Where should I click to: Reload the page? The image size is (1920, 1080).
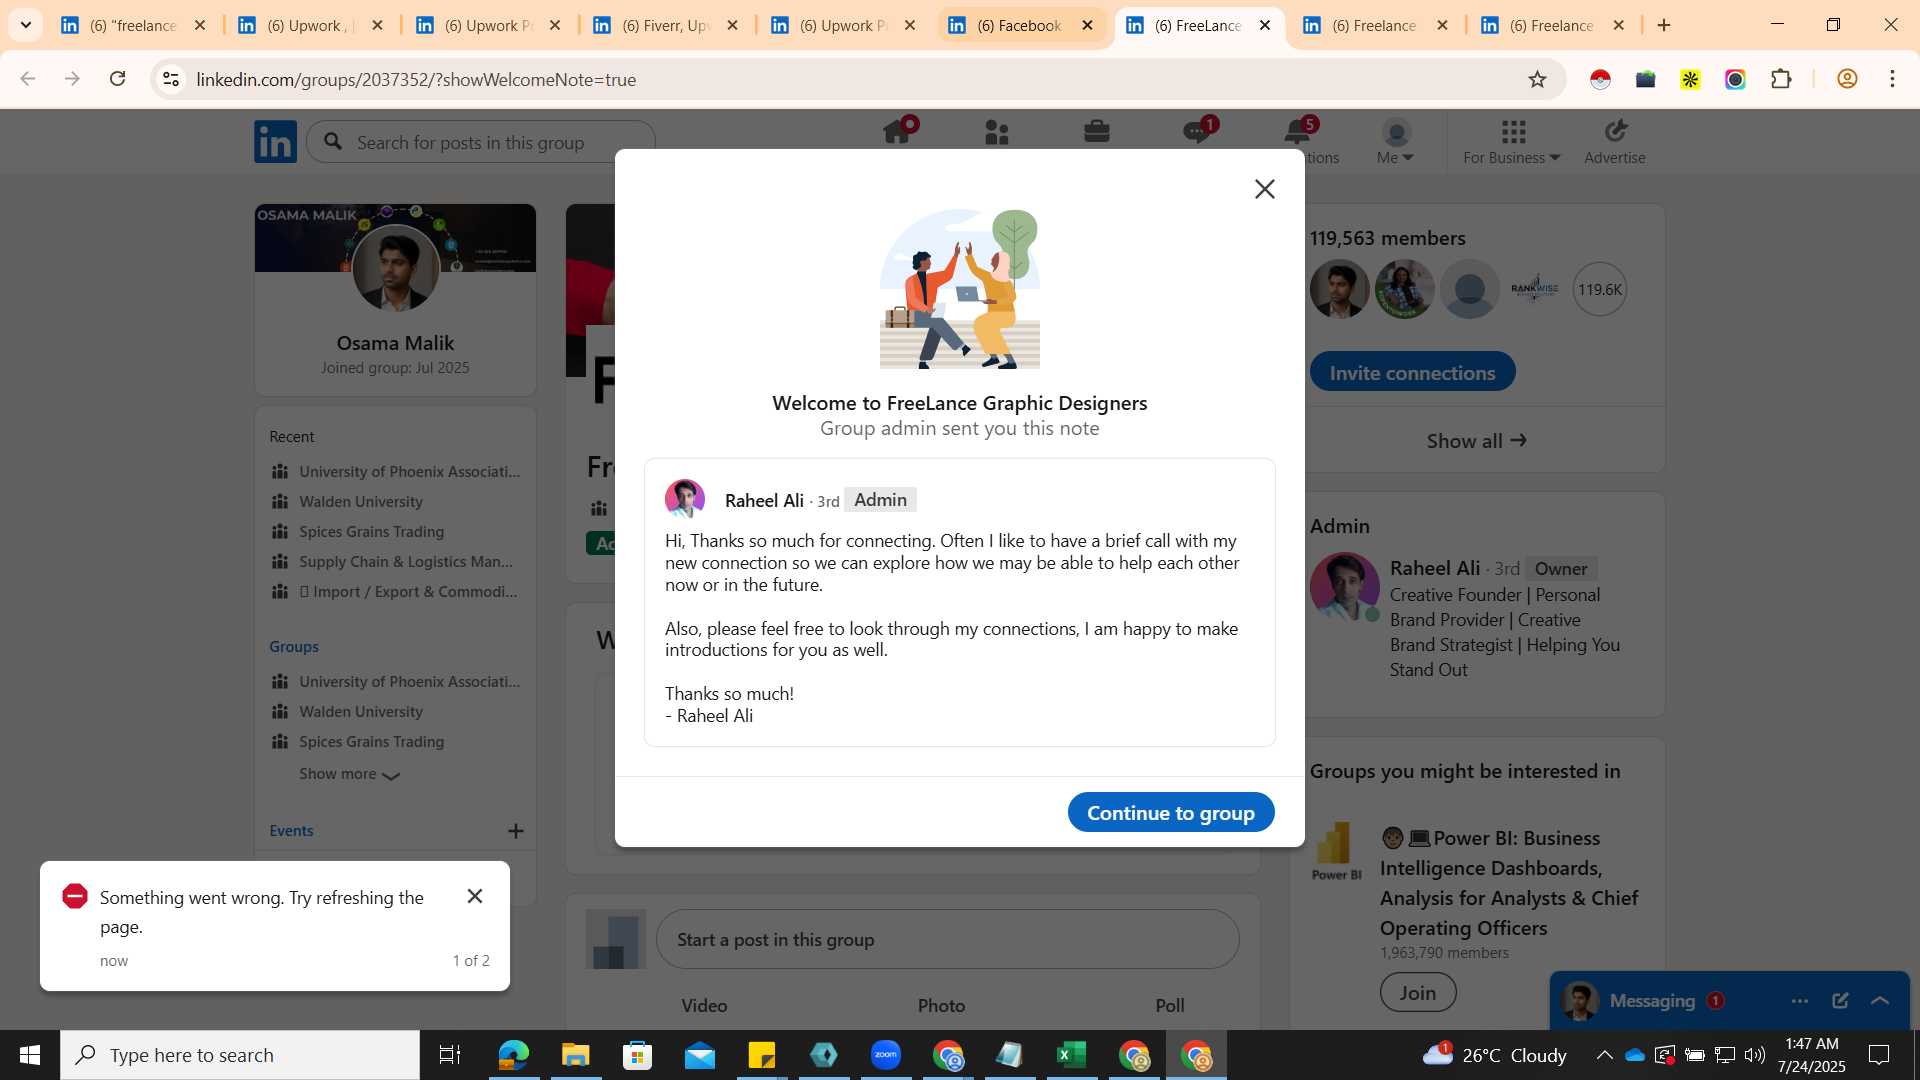117,79
